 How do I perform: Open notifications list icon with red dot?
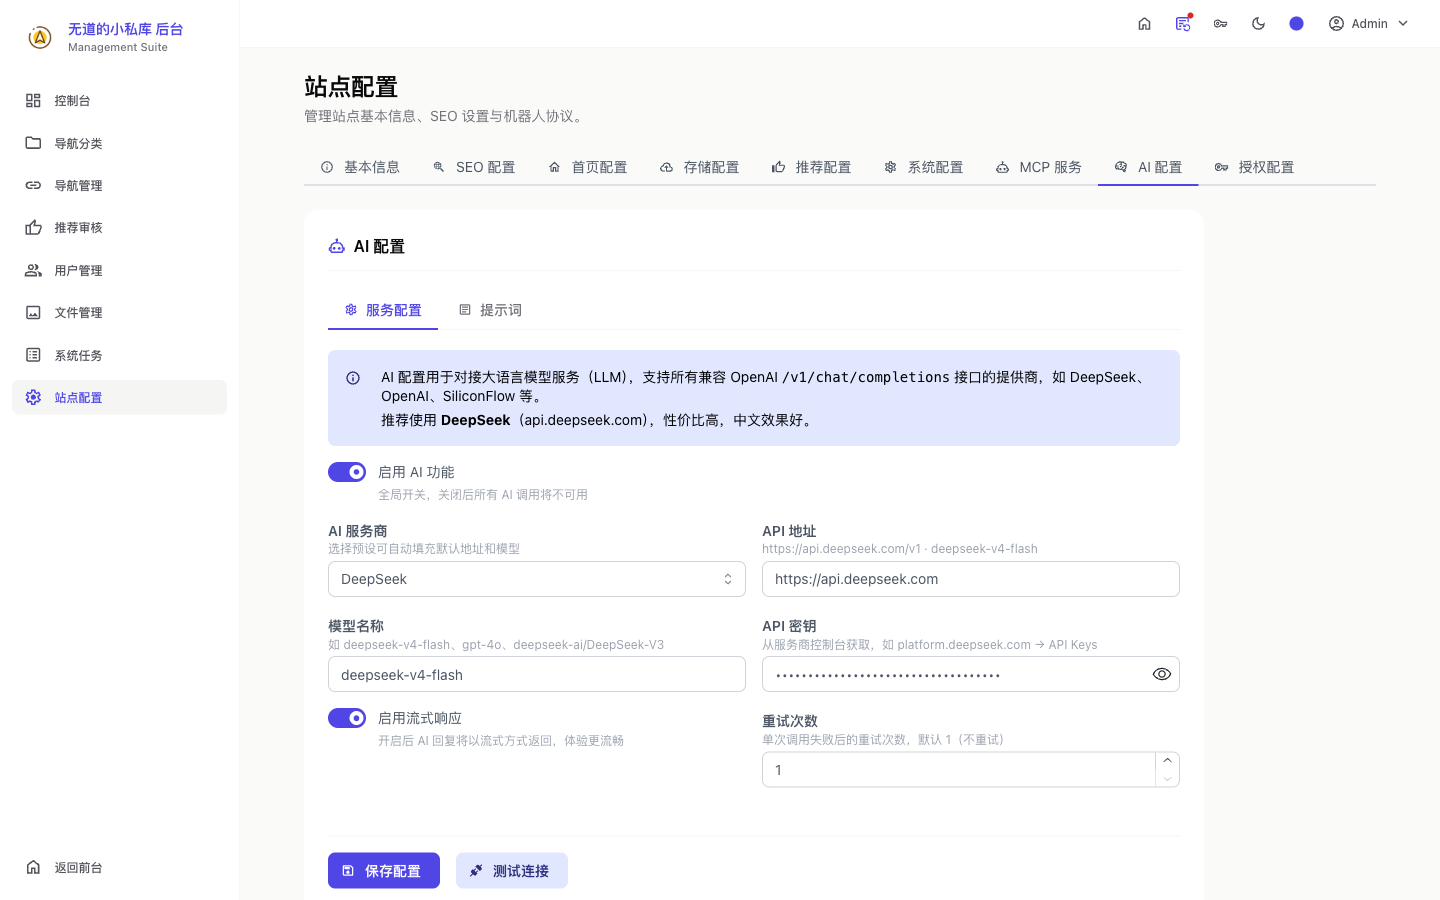point(1183,24)
